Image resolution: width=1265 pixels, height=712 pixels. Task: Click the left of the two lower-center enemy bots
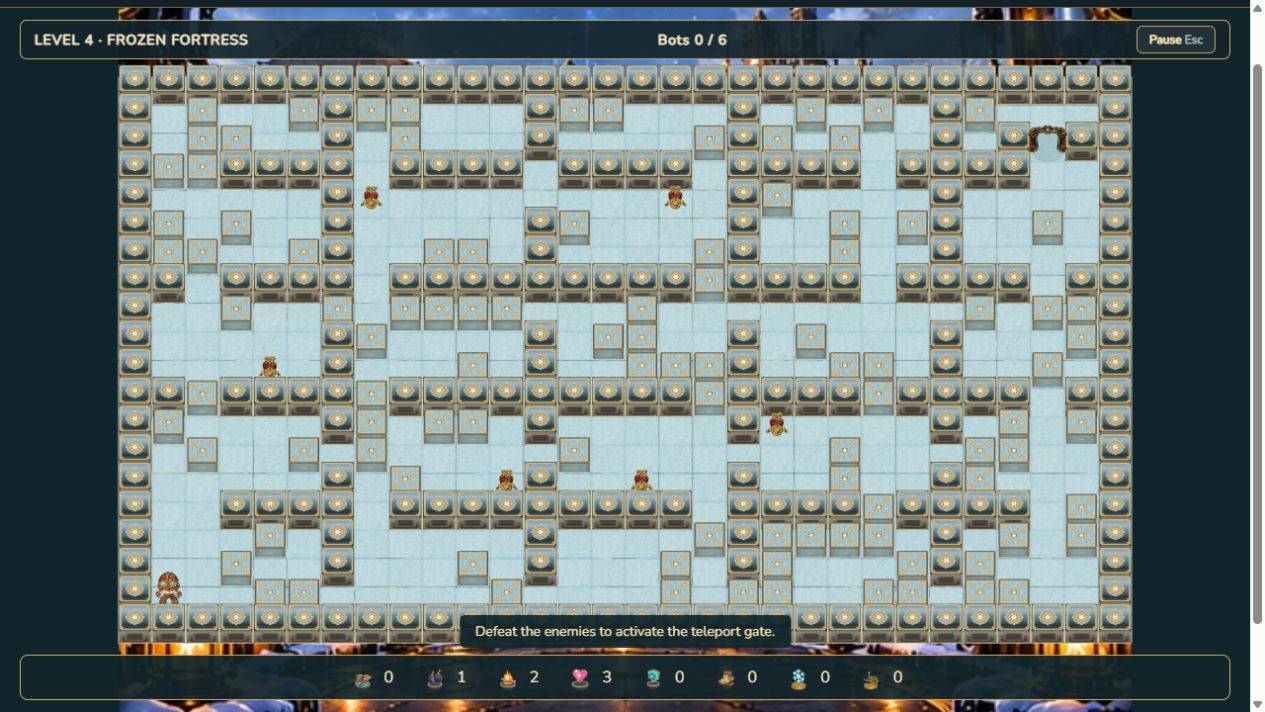(506, 480)
